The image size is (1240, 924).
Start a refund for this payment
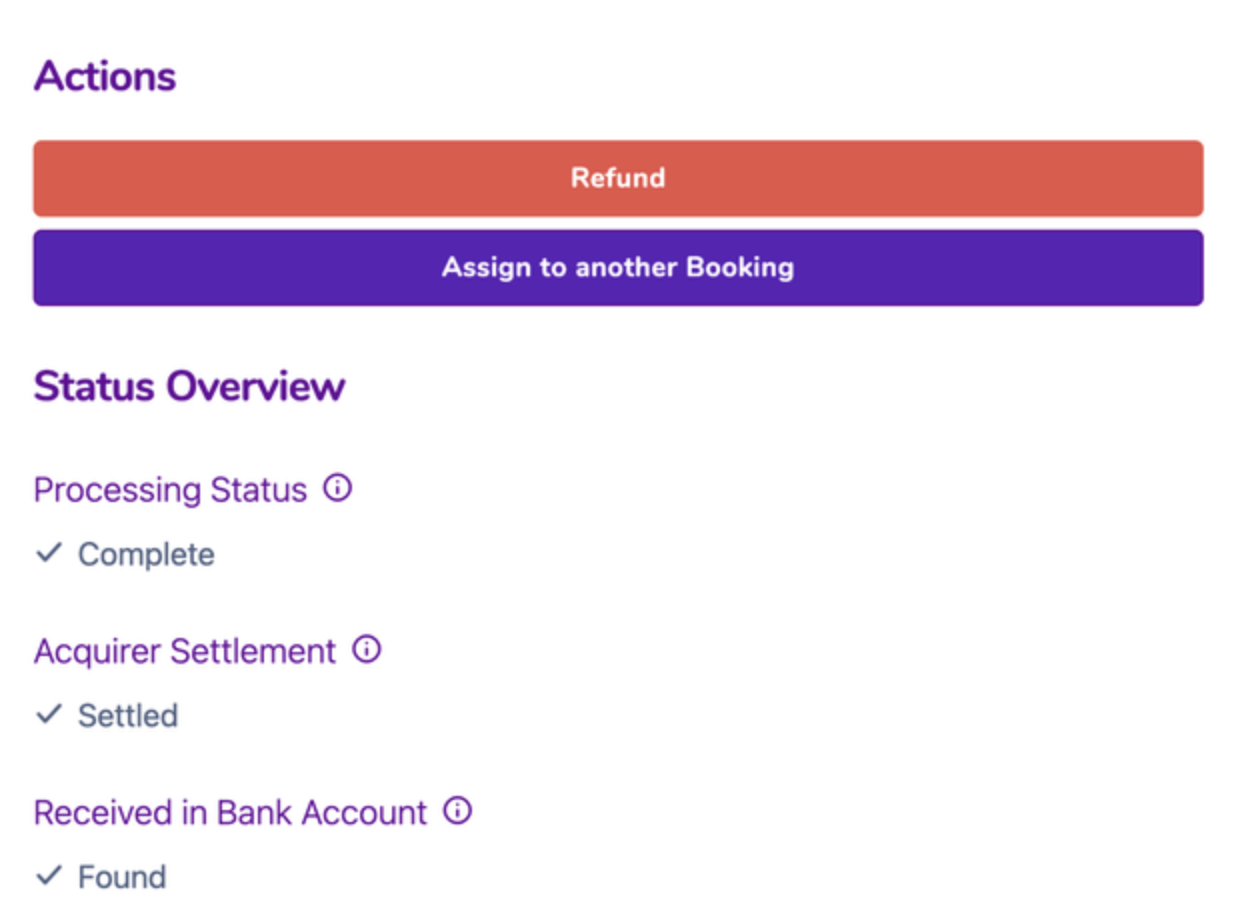click(618, 178)
